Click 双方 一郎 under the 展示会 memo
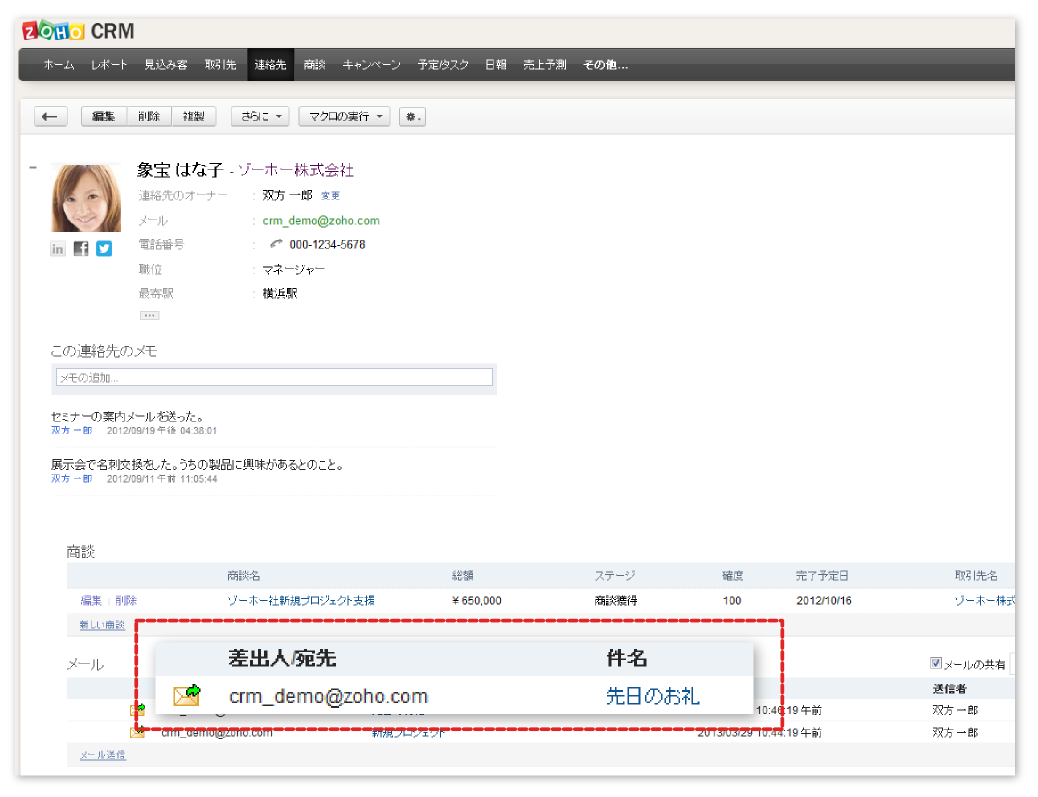The image size is (1038, 797). (x=71, y=479)
